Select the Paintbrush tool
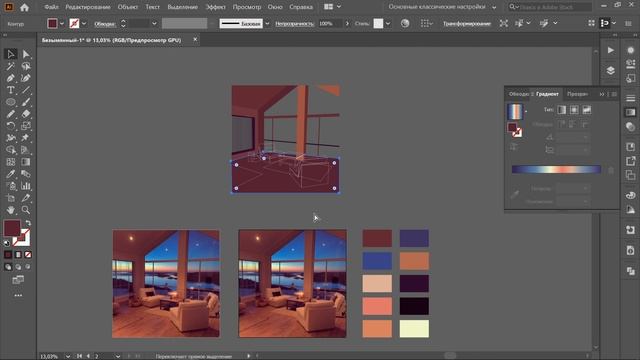The image size is (640, 360). [x=26, y=102]
